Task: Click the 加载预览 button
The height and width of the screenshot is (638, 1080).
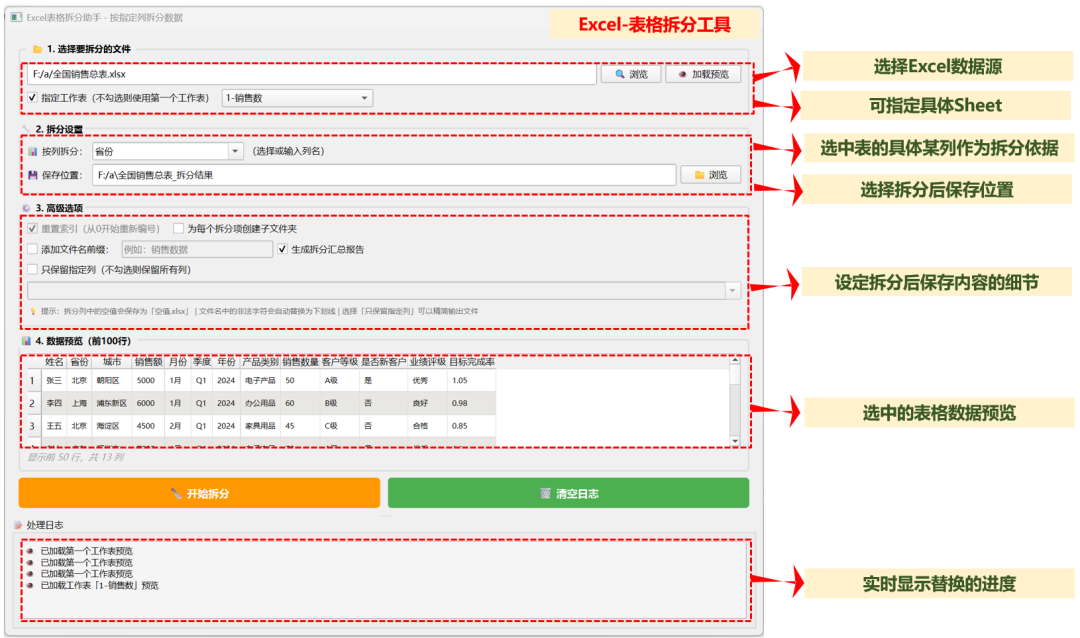Action: click(x=703, y=74)
